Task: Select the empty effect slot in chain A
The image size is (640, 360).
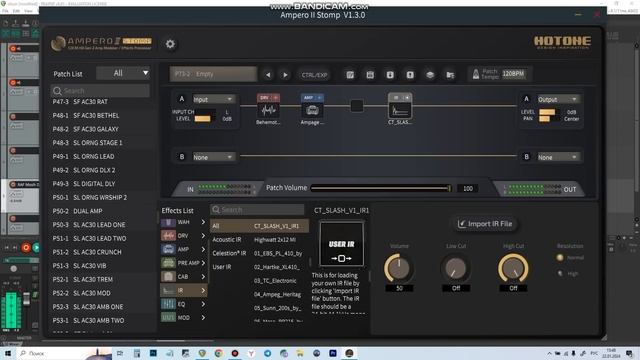Action: [x=357, y=106]
